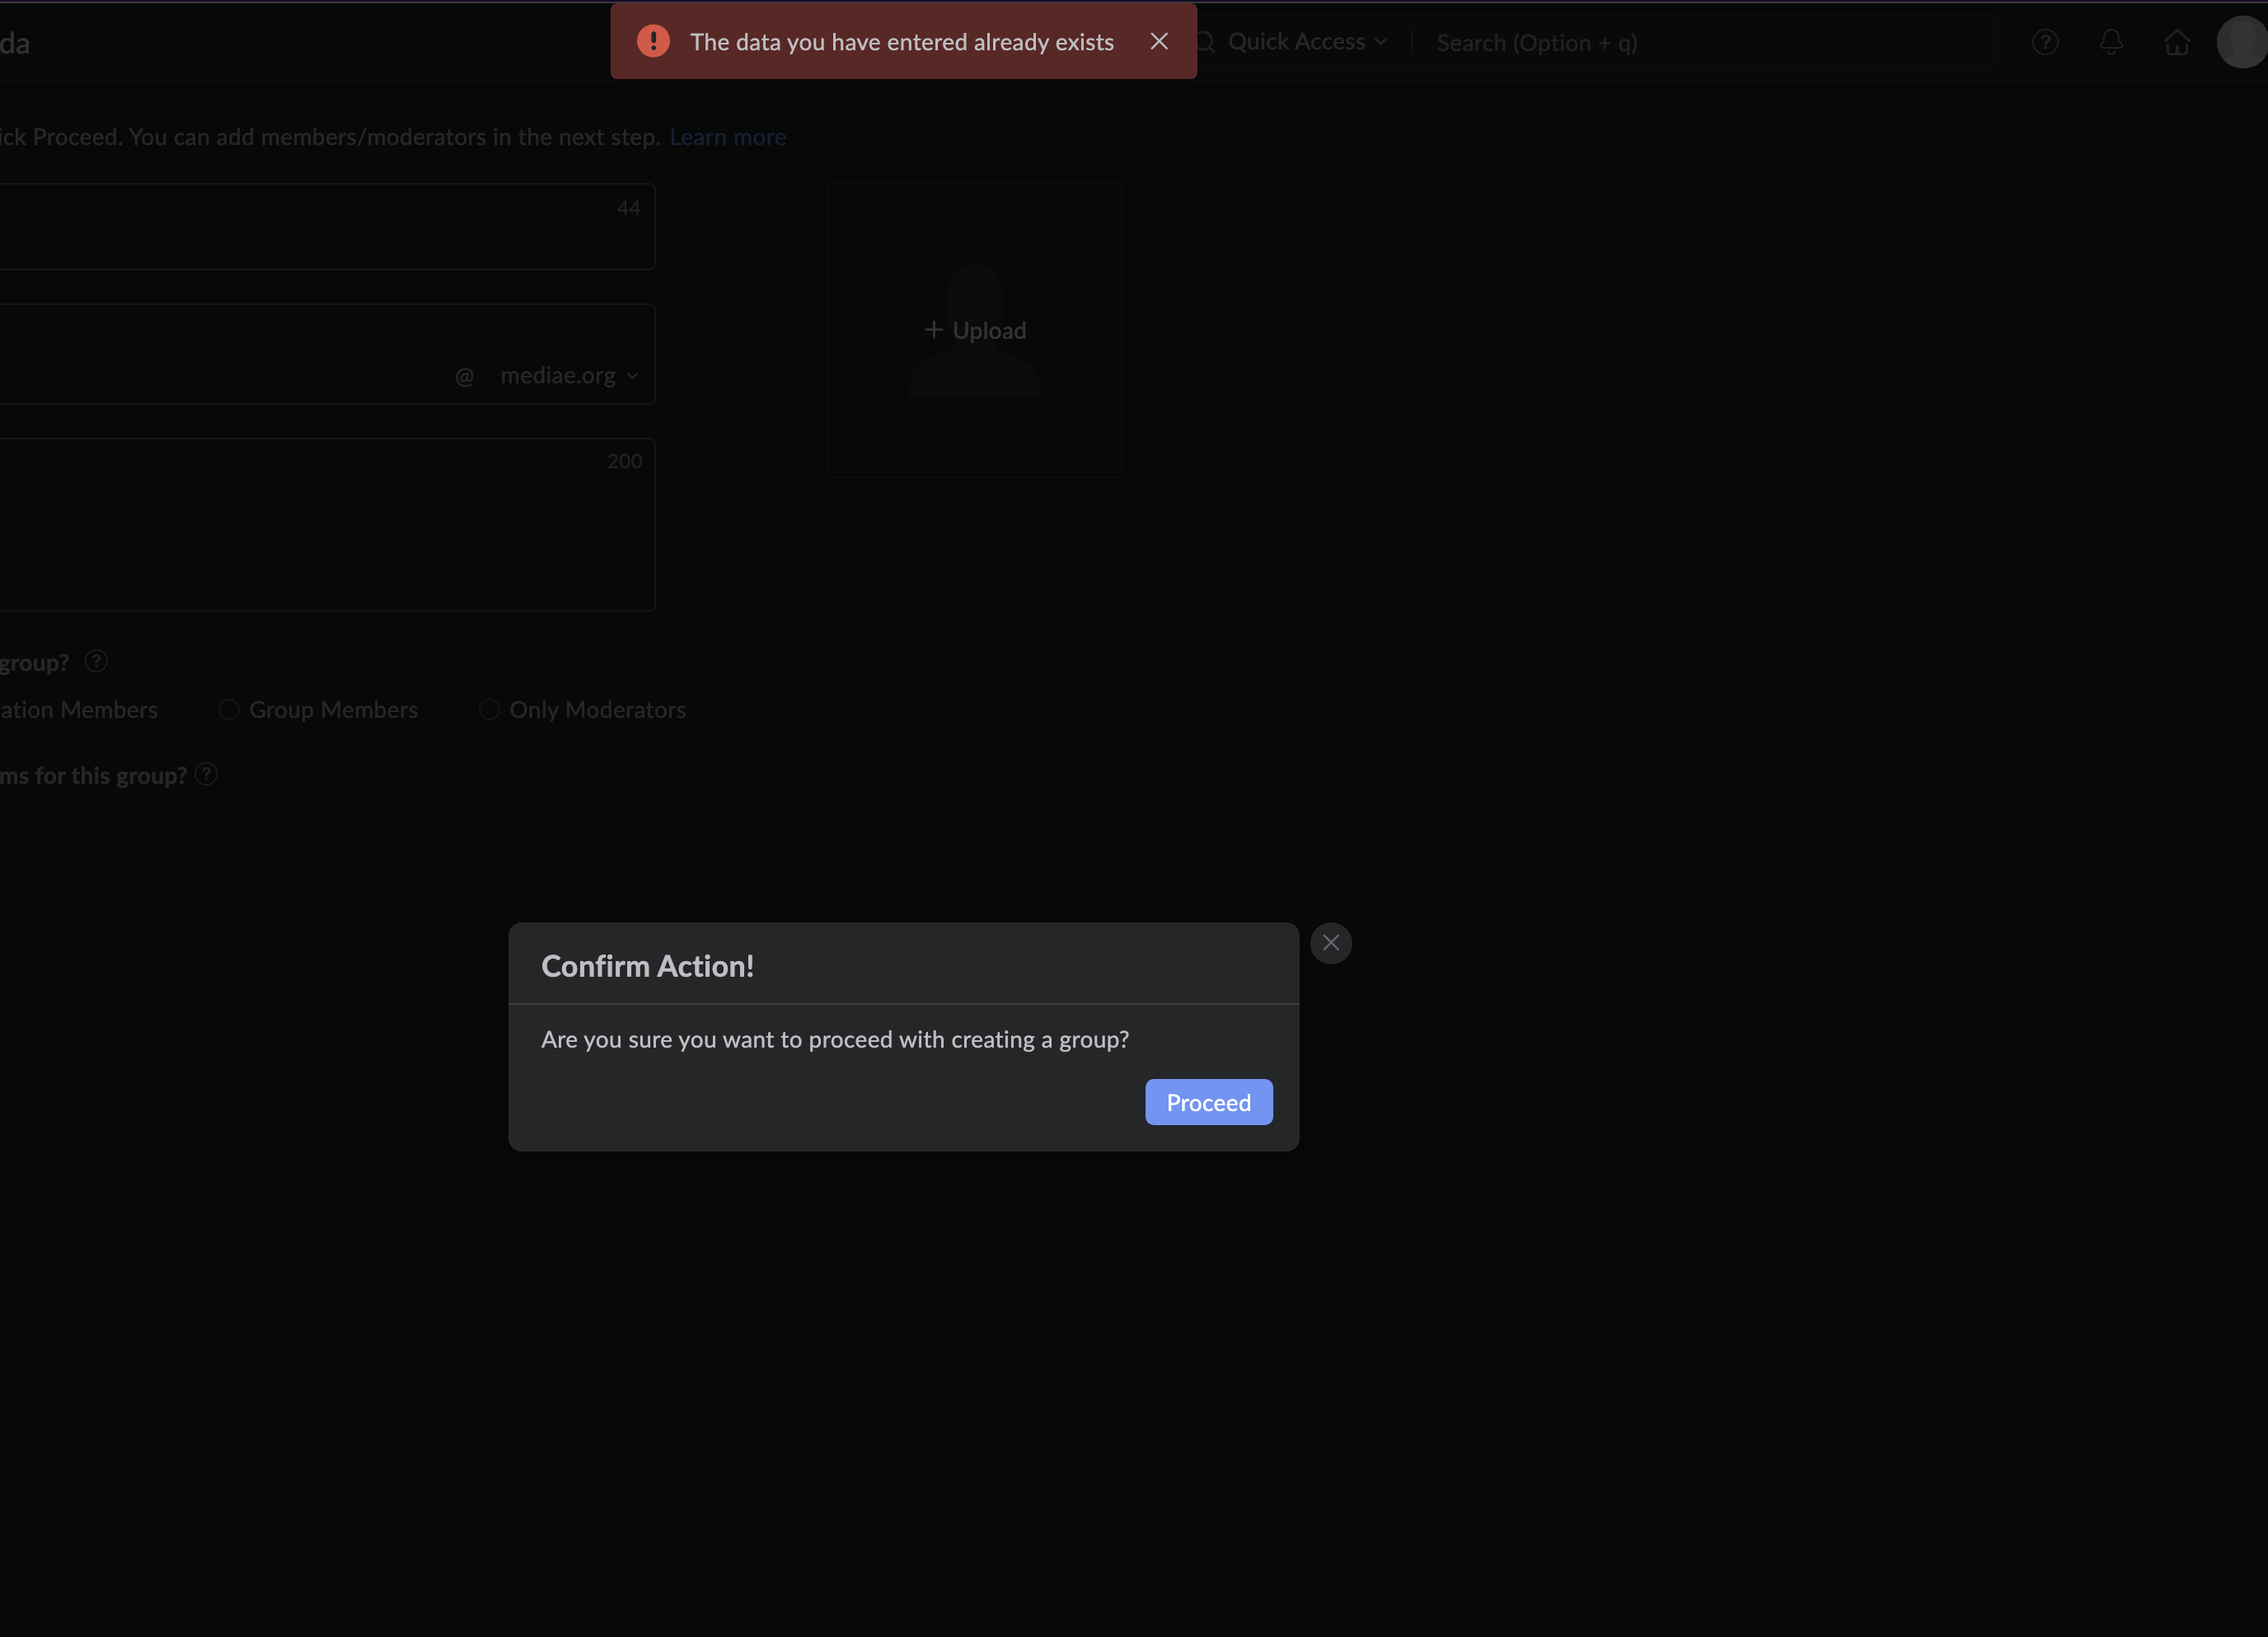Image resolution: width=2268 pixels, height=1637 pixels.
Task: Close the Confirm Action dialog
Action: [1330, 943]
